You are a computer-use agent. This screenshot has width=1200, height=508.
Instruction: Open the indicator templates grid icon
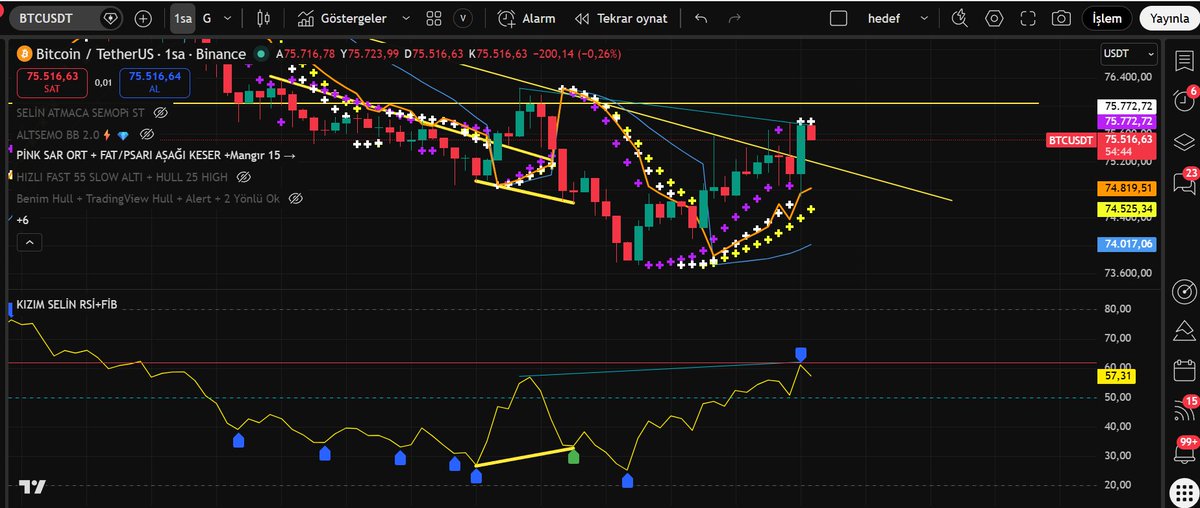433,18
